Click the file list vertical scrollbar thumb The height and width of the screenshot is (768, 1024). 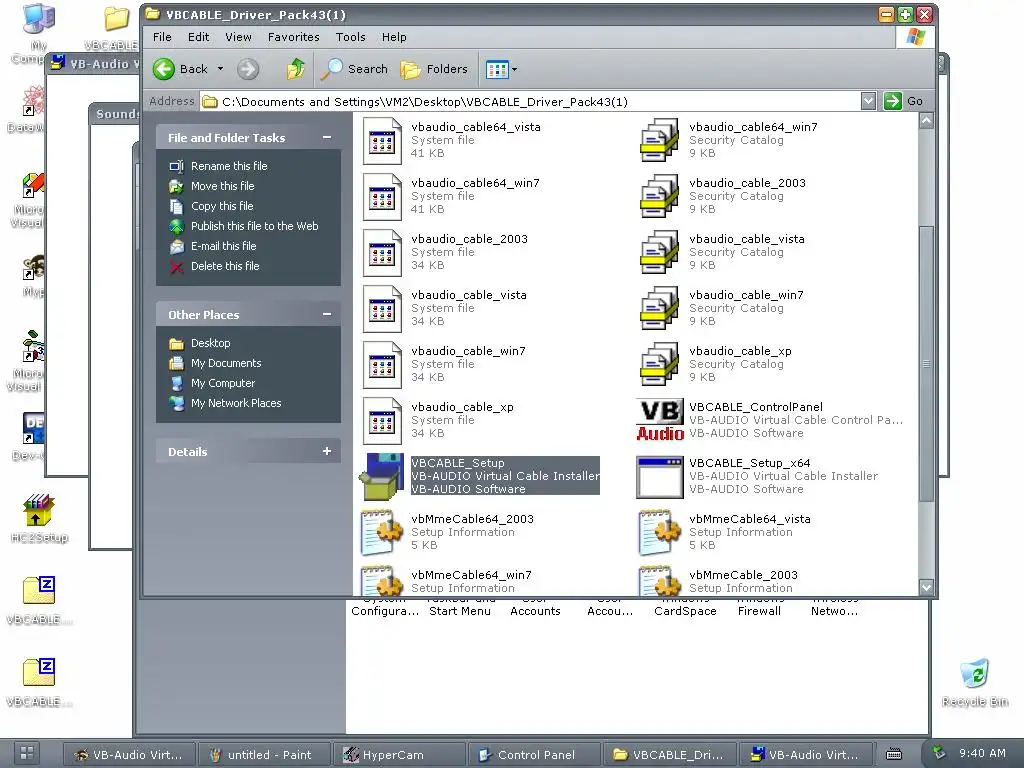(x=926, y=364)
